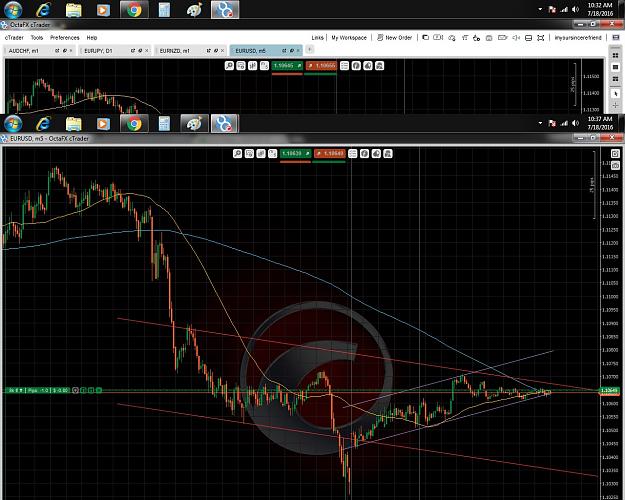The height and width of the screenshot is (500, 625).
Task: Open Chrome on the 10:37 AM taskbar
Action: pos(134,124)
